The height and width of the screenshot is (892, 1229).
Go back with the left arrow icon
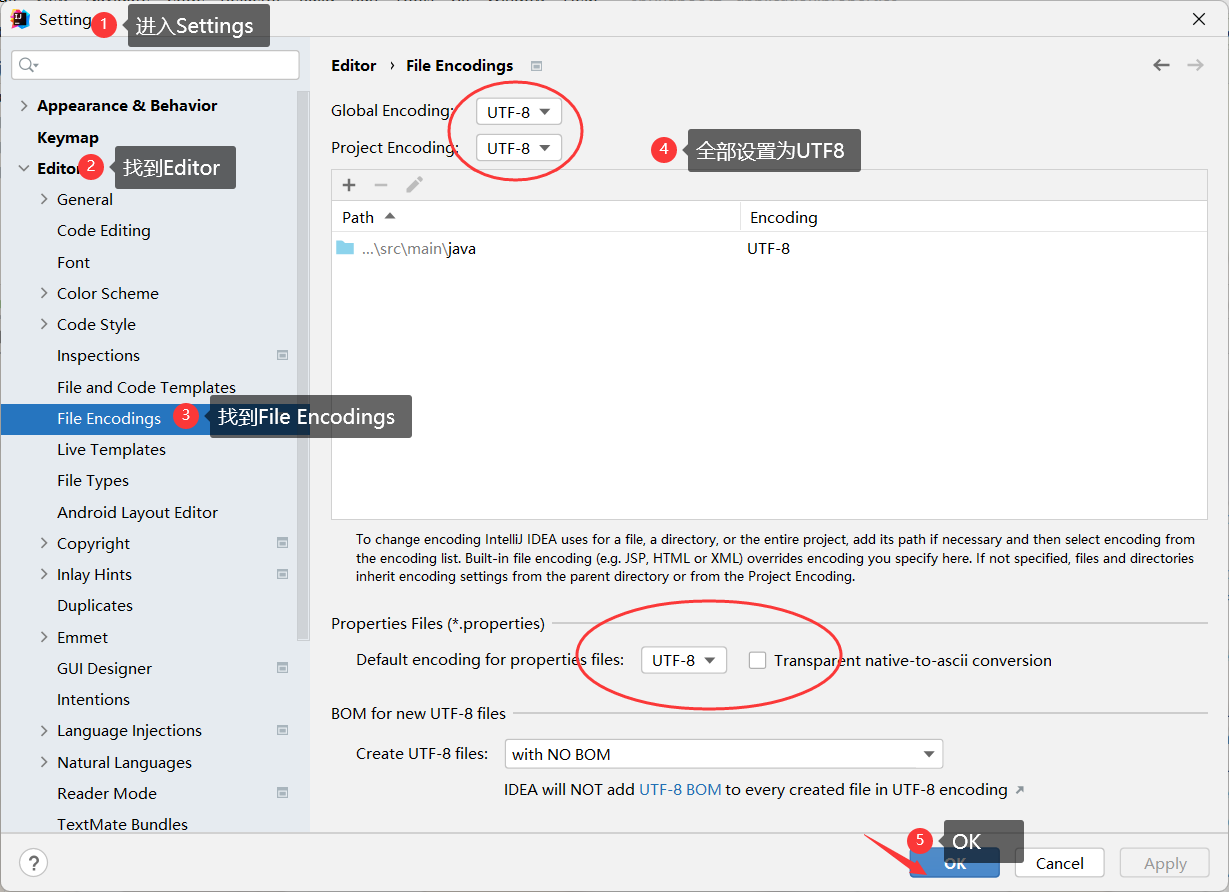coord(1161,65)
